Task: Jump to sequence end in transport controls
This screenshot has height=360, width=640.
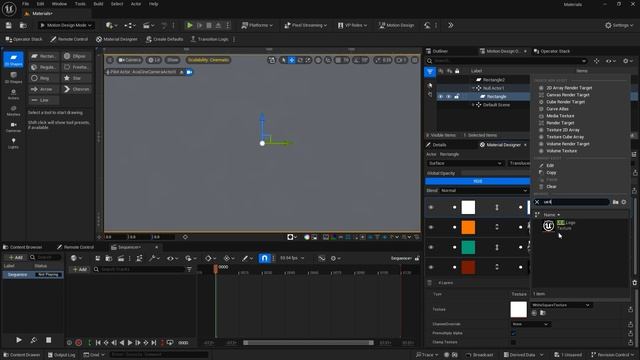Action: tap(154, 342)
